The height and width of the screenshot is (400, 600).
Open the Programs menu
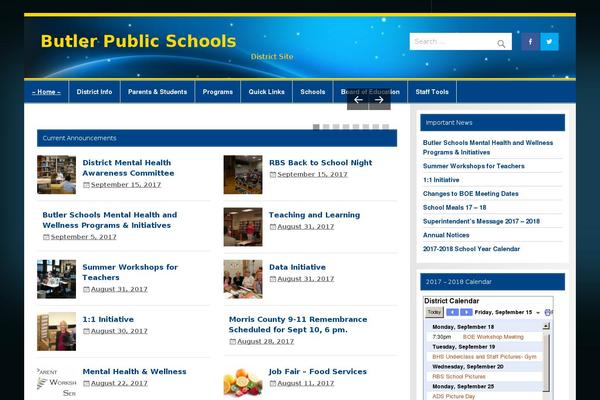tap(218, 92)
